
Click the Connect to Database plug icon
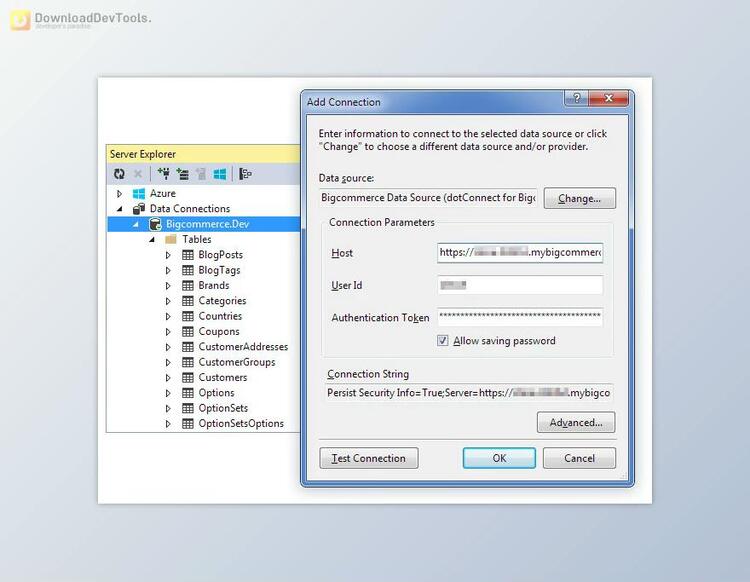pos(164,174)
